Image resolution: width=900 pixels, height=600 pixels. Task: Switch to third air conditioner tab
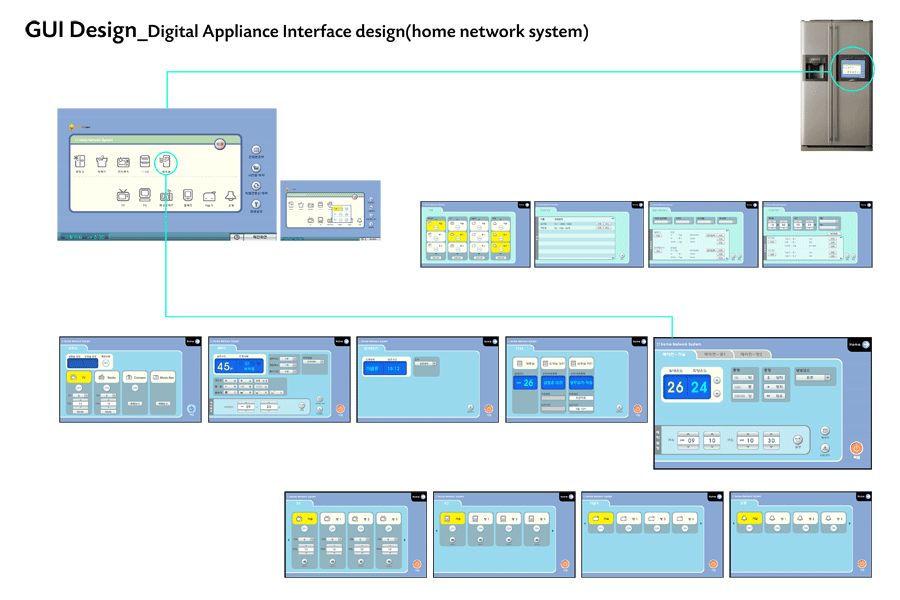(752, 354)
